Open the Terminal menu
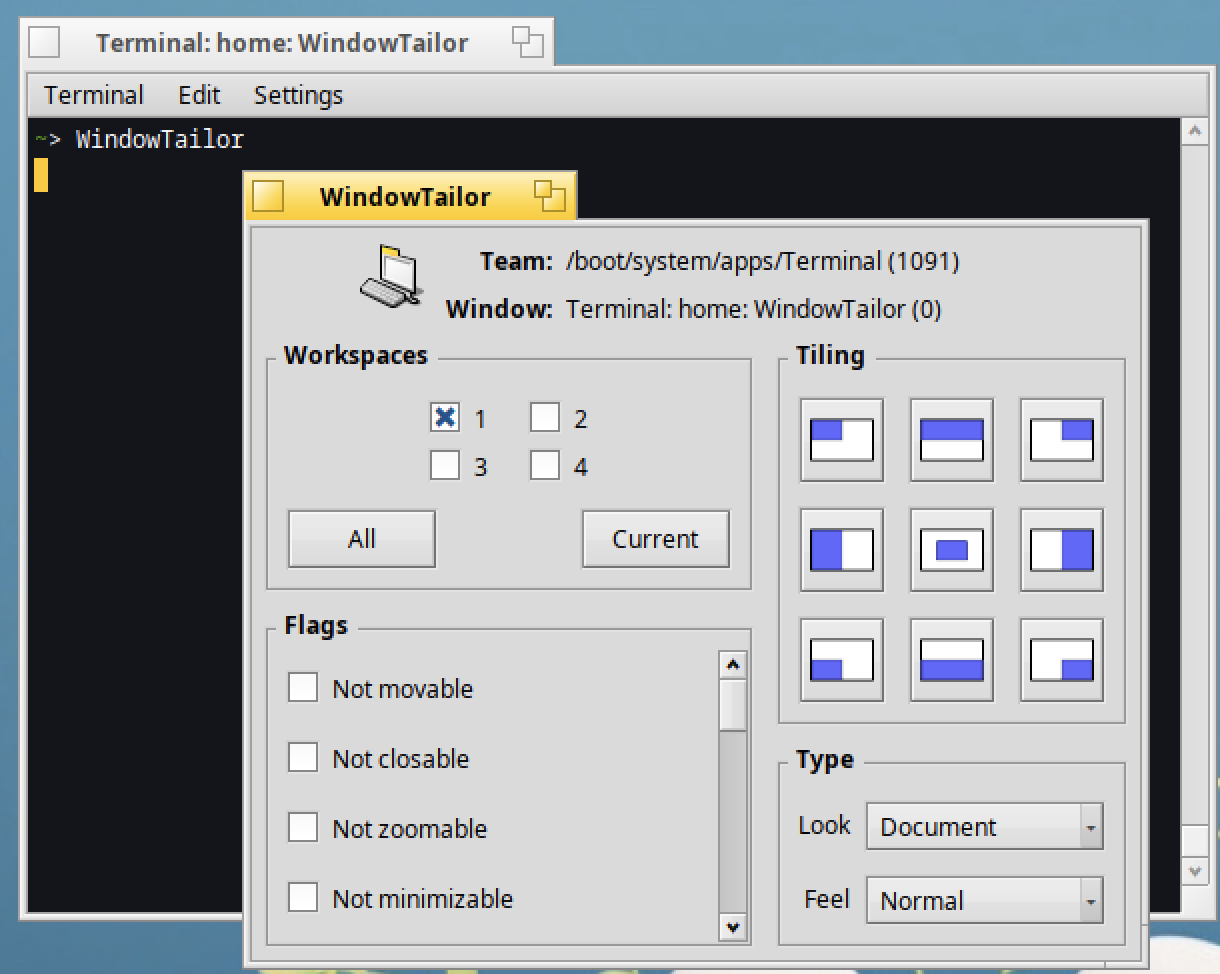Viewport: 1220px width, 974px height. (x=94, y=95)
